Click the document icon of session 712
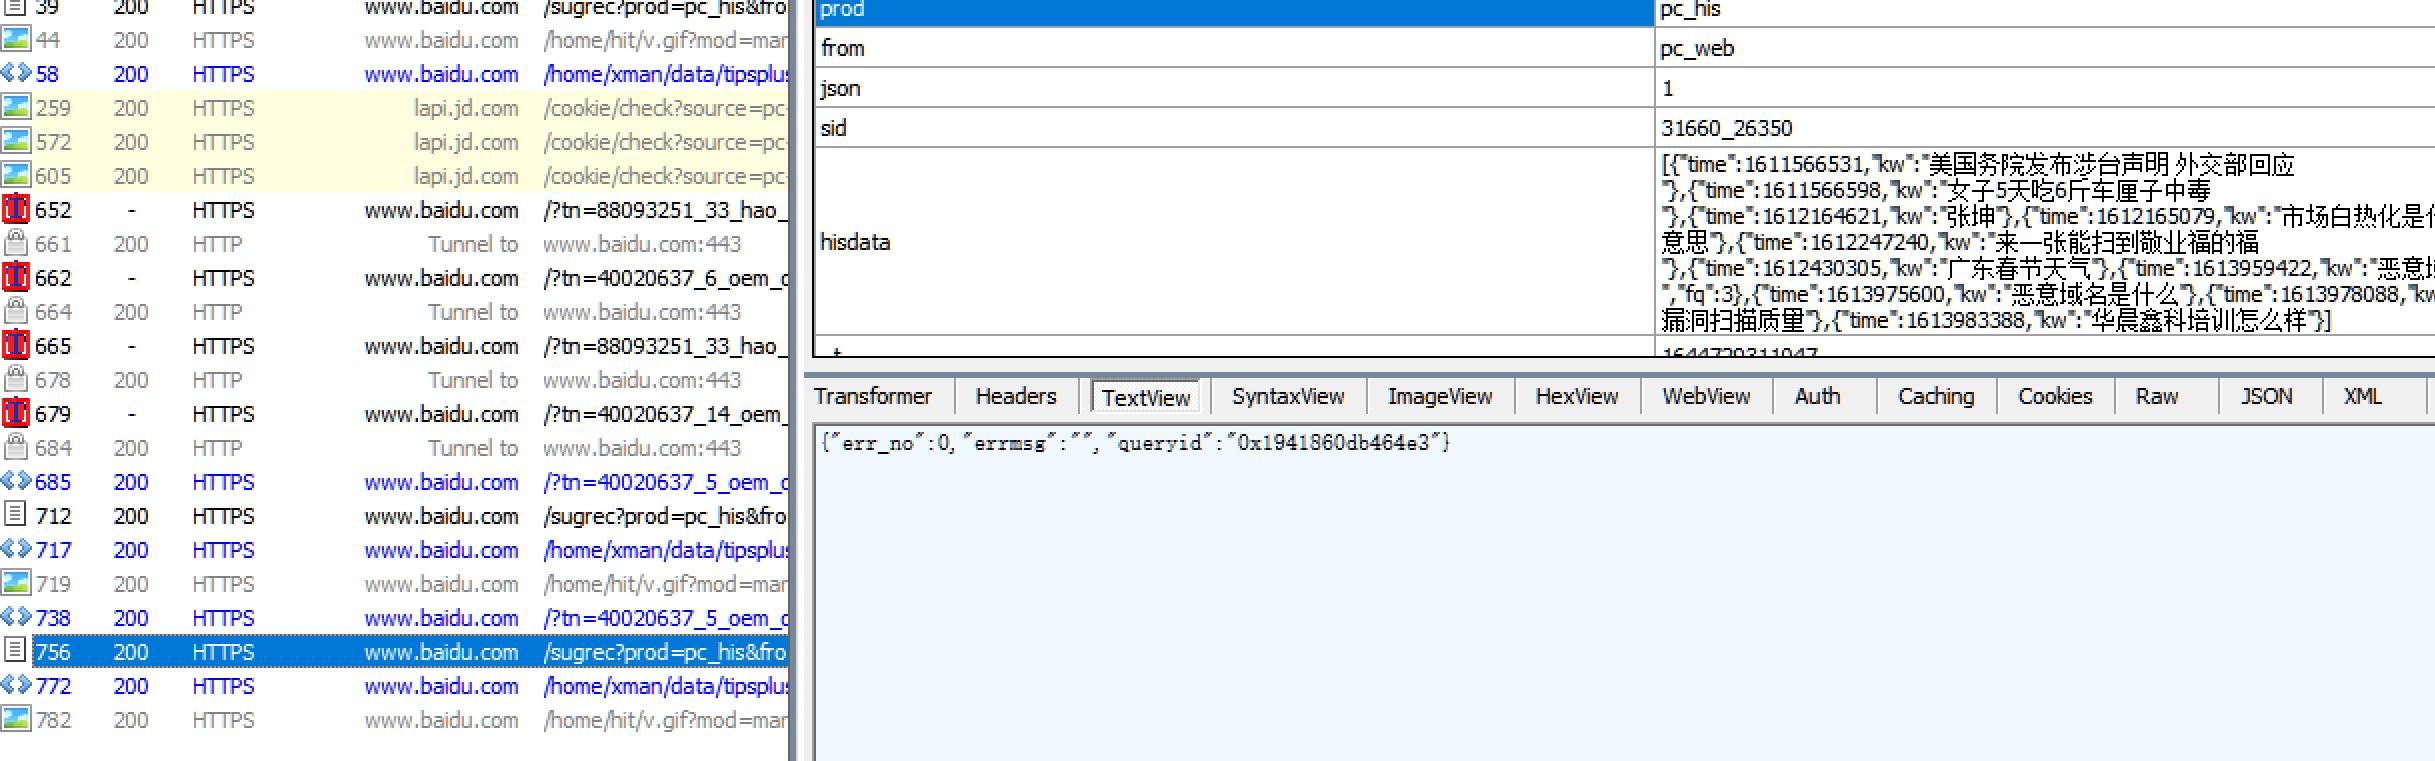This screenshot has width=2435, height=761. tap(16, 516)
